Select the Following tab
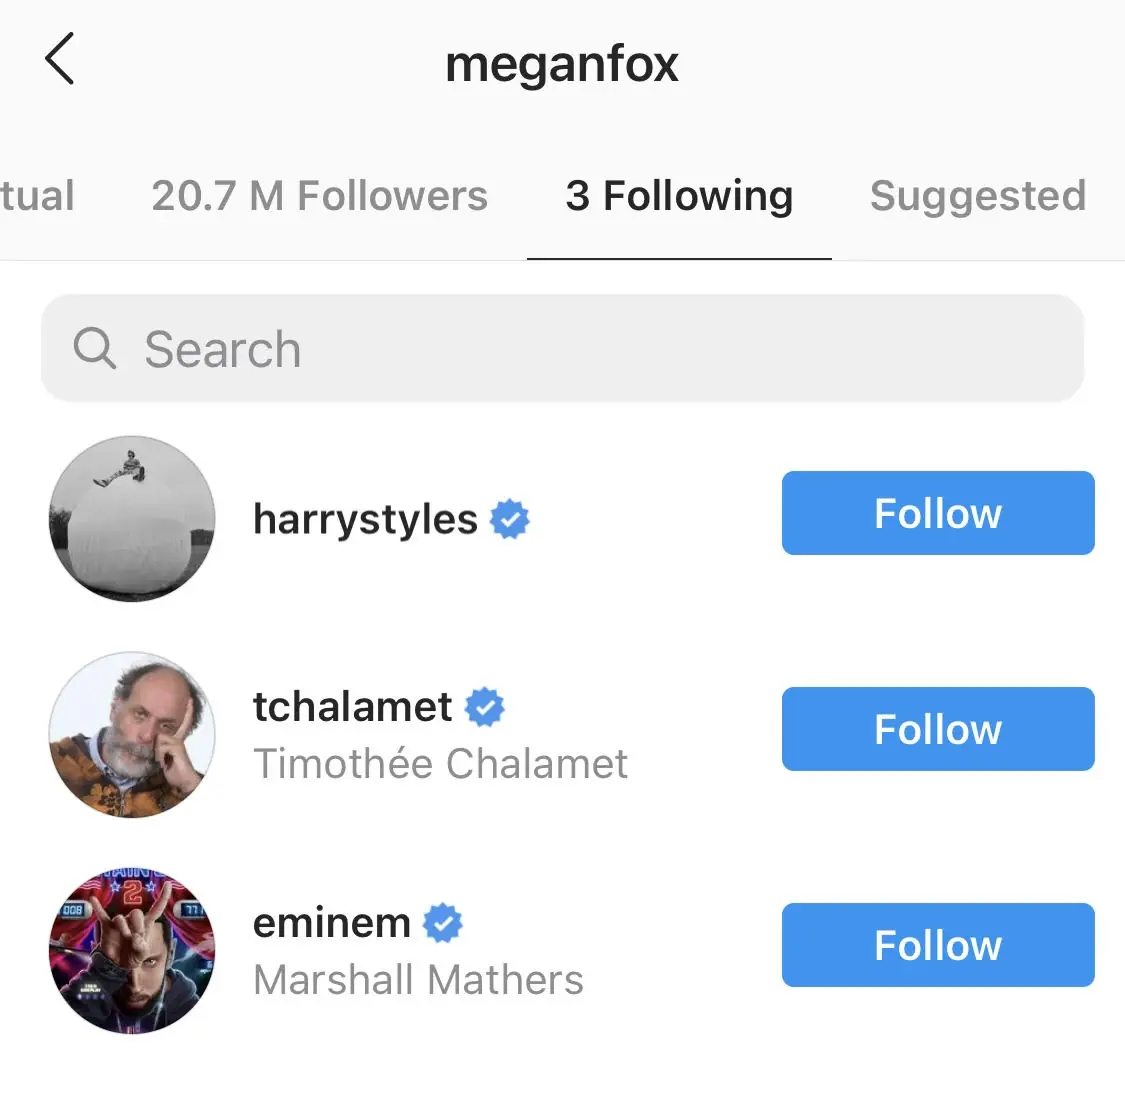 point(679,196)
